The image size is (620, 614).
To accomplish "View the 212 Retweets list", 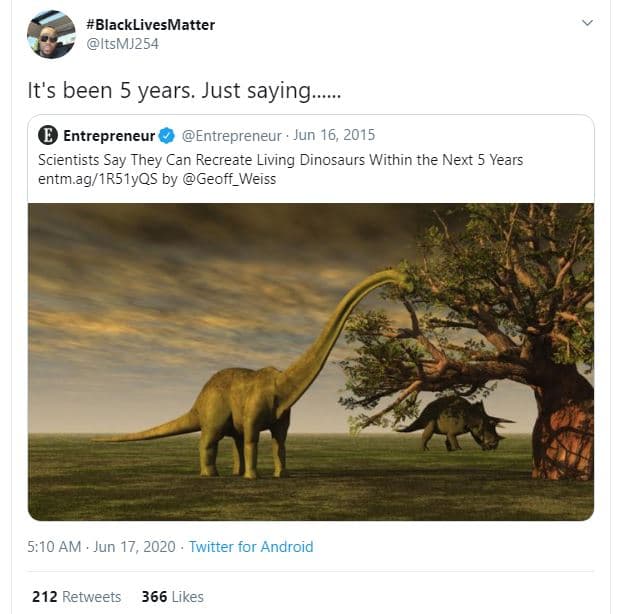I will pos(76,597).
